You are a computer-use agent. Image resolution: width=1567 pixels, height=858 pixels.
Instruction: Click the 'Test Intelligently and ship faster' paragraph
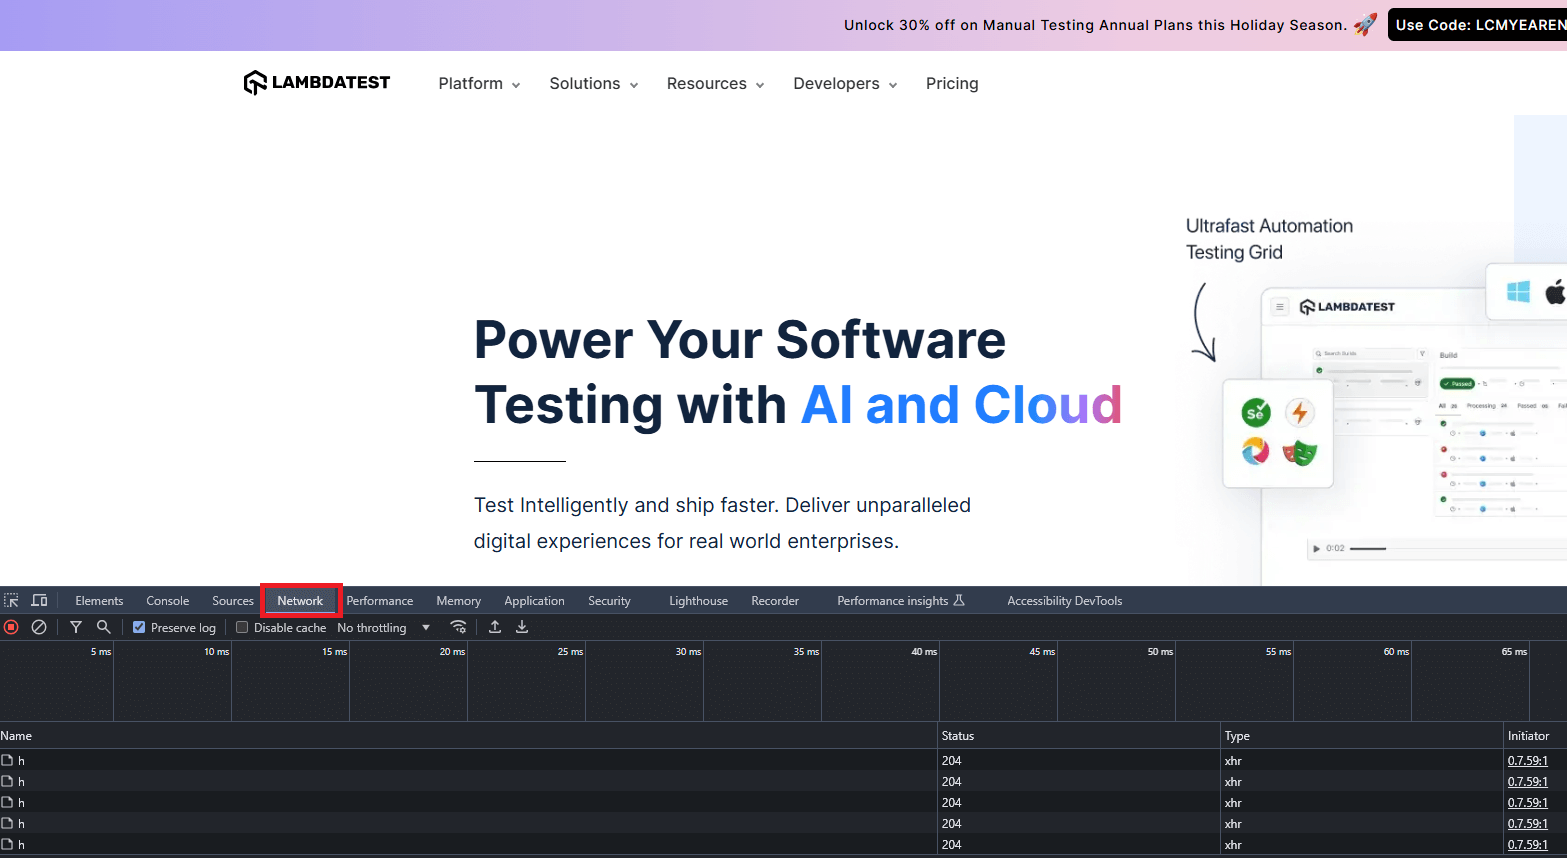pos(722,523)
